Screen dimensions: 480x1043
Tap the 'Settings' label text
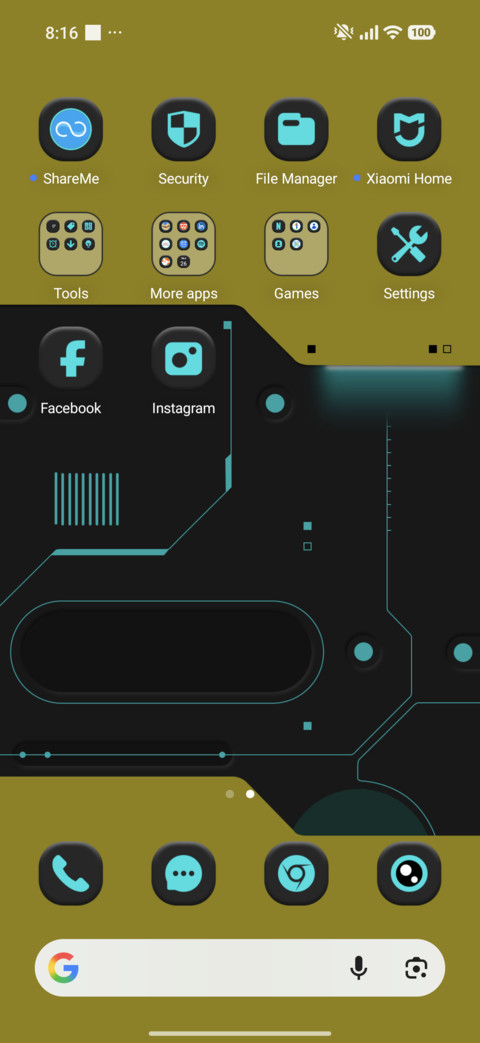click(409, 293)
